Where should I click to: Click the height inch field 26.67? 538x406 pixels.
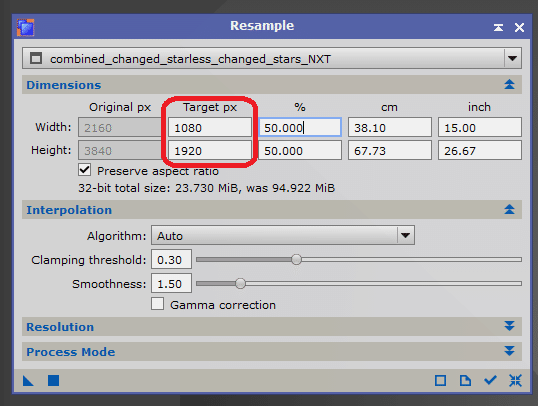pos(480,150)
